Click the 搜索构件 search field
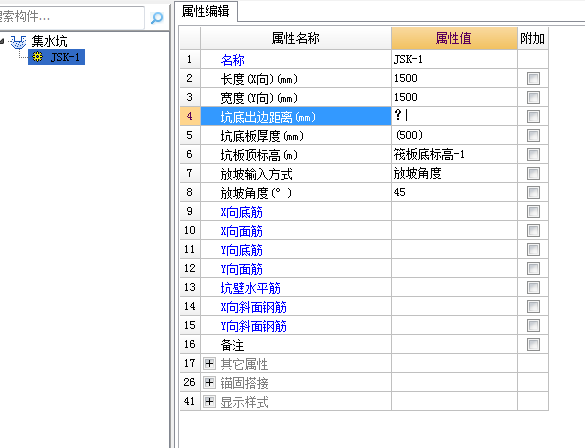This screenshot has height=448, width=585. [71, 17]
